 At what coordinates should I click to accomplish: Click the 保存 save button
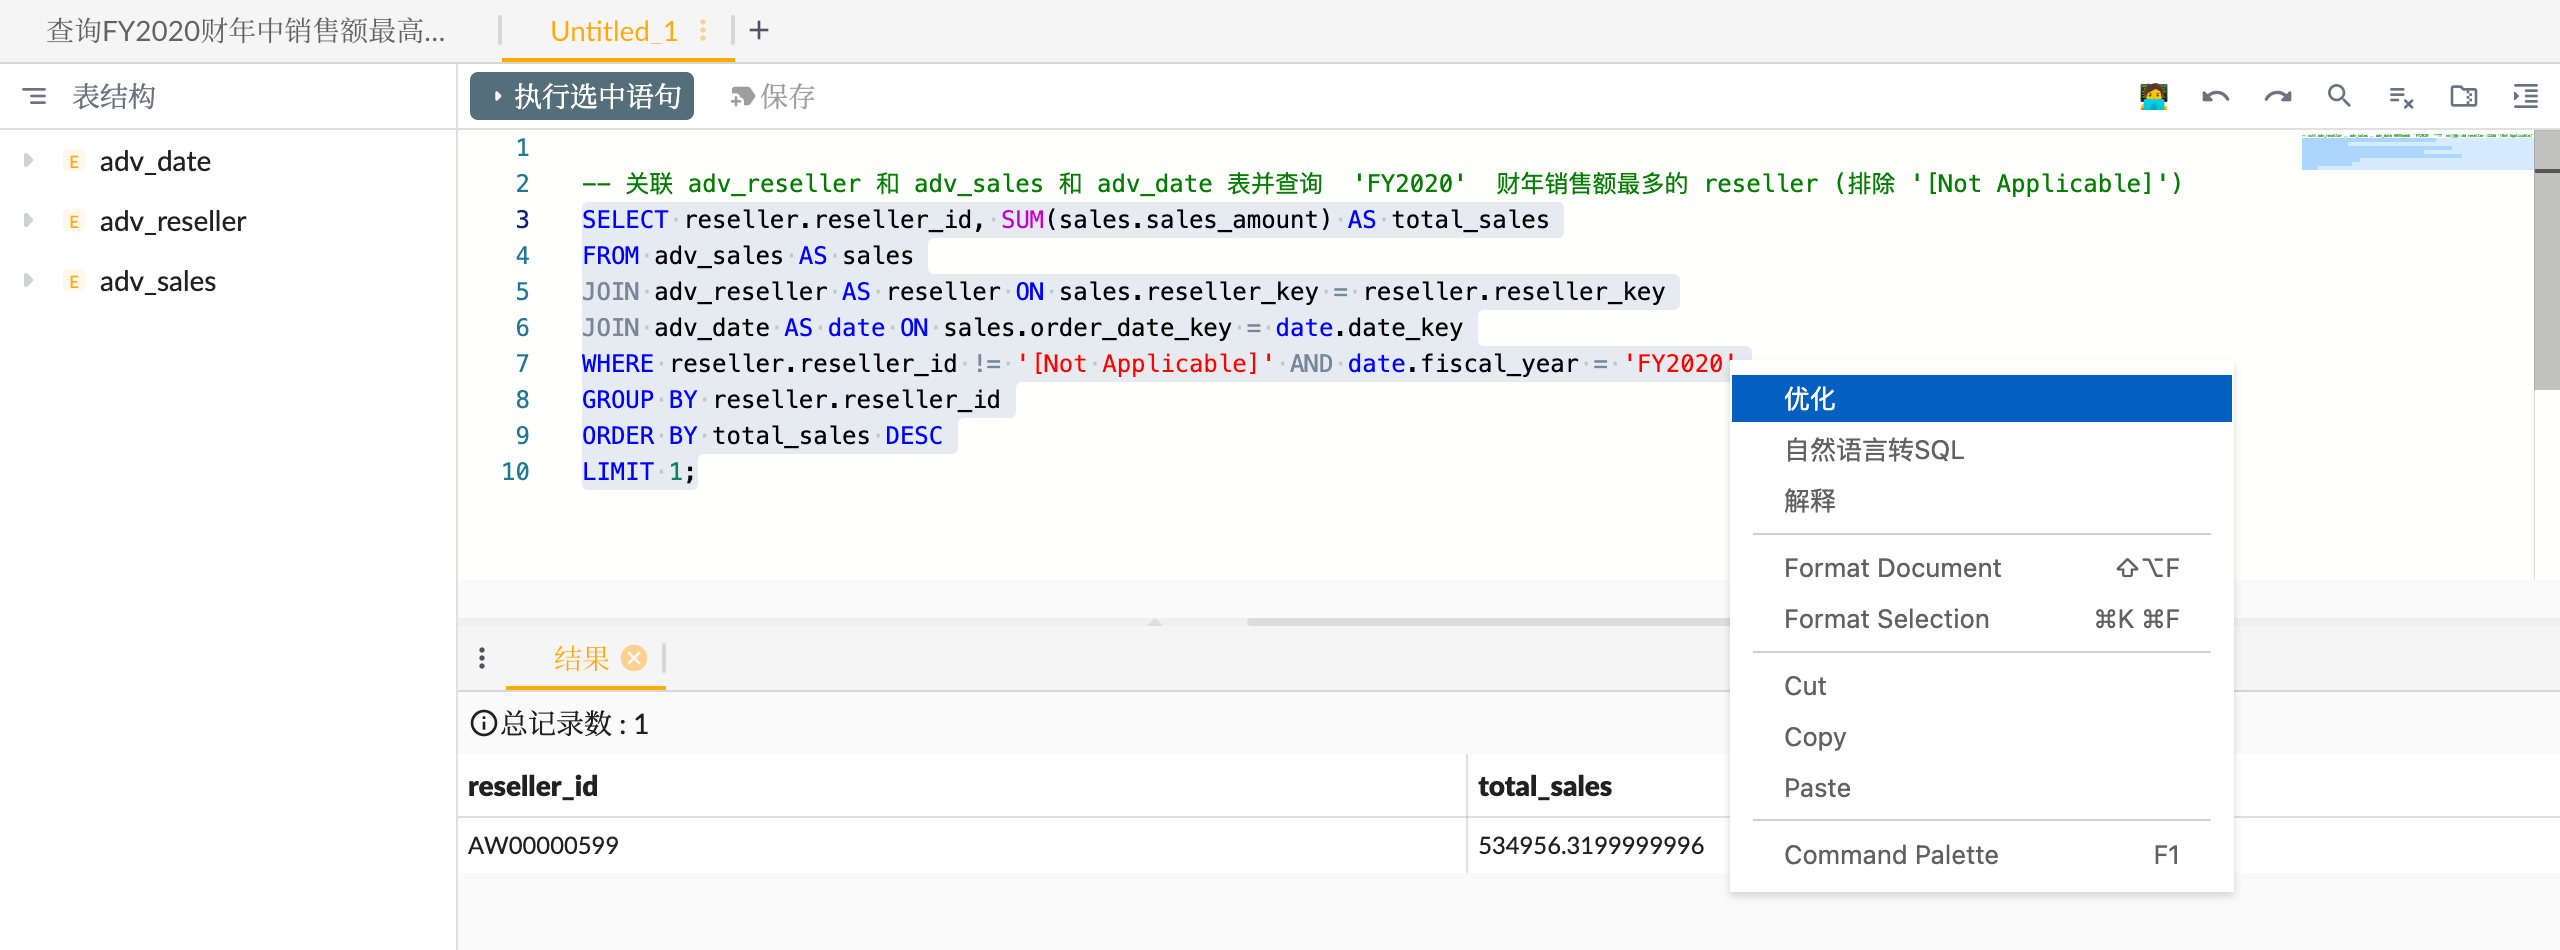[772, 96]
